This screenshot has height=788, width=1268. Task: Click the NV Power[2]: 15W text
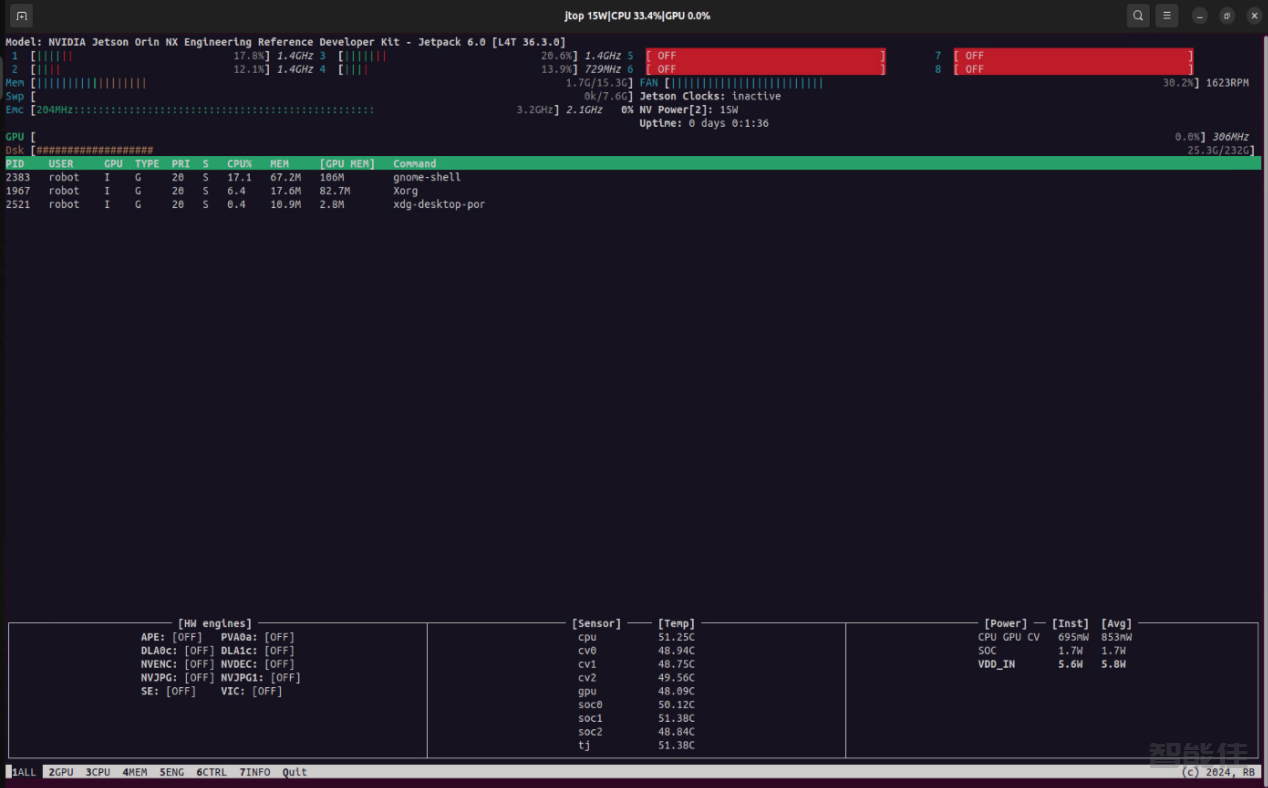coord(689,110)
